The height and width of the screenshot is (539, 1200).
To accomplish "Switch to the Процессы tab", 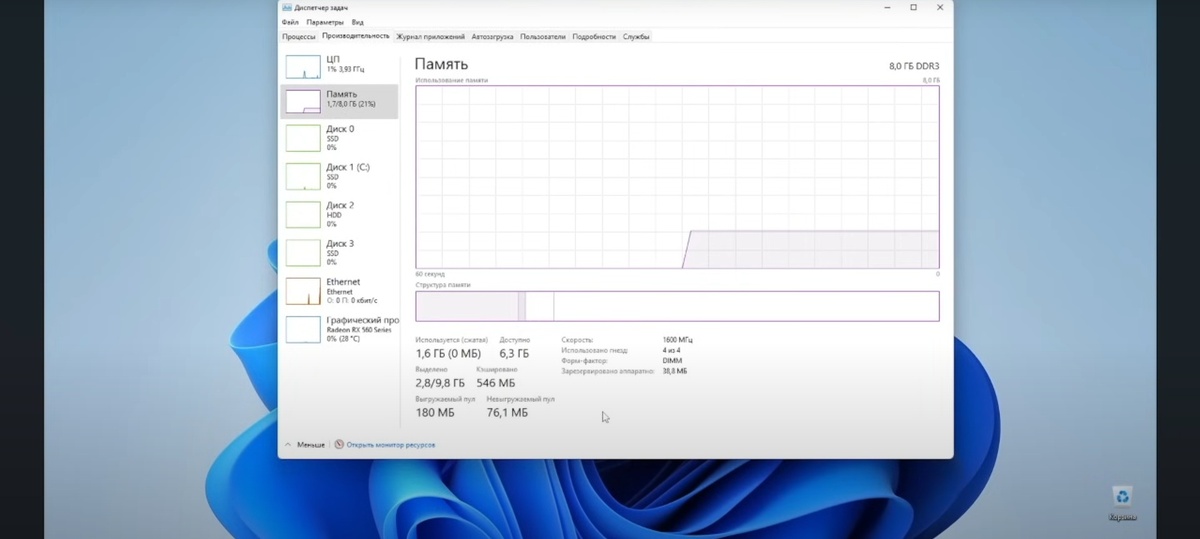I will coord(299,36).
